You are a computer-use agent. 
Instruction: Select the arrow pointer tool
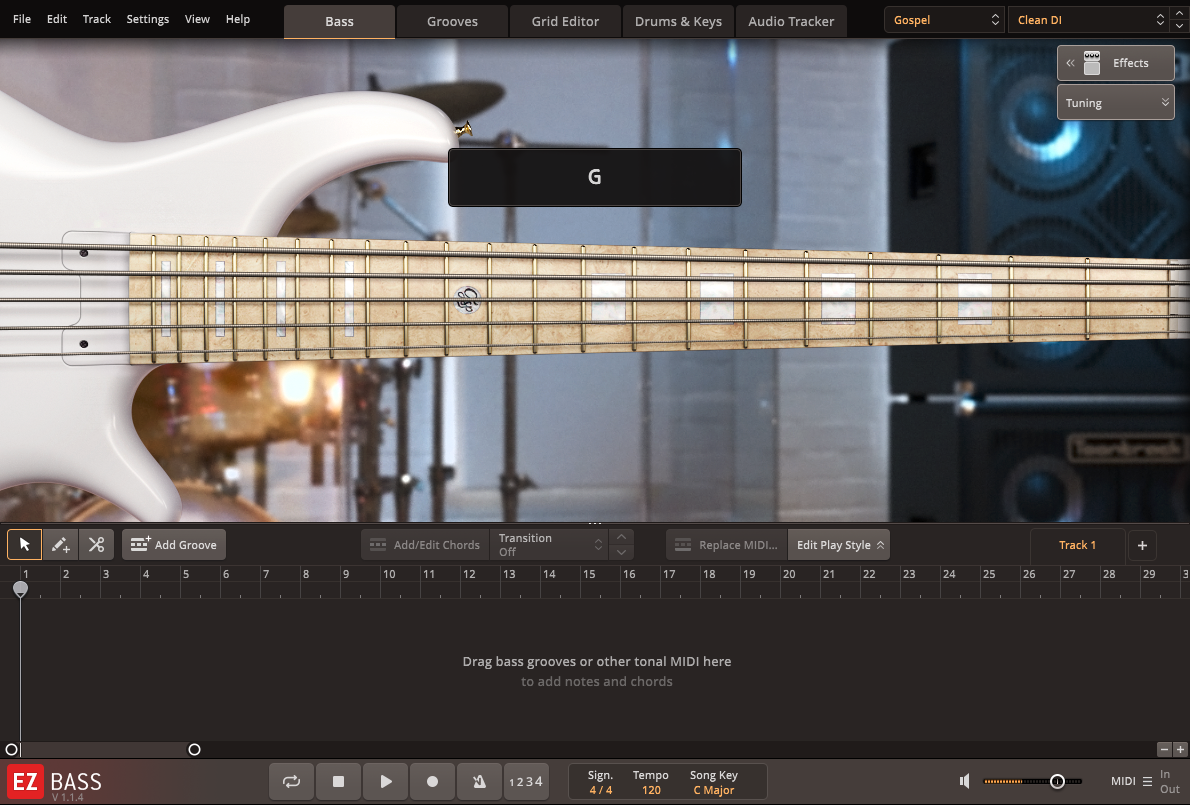(25, 545)
